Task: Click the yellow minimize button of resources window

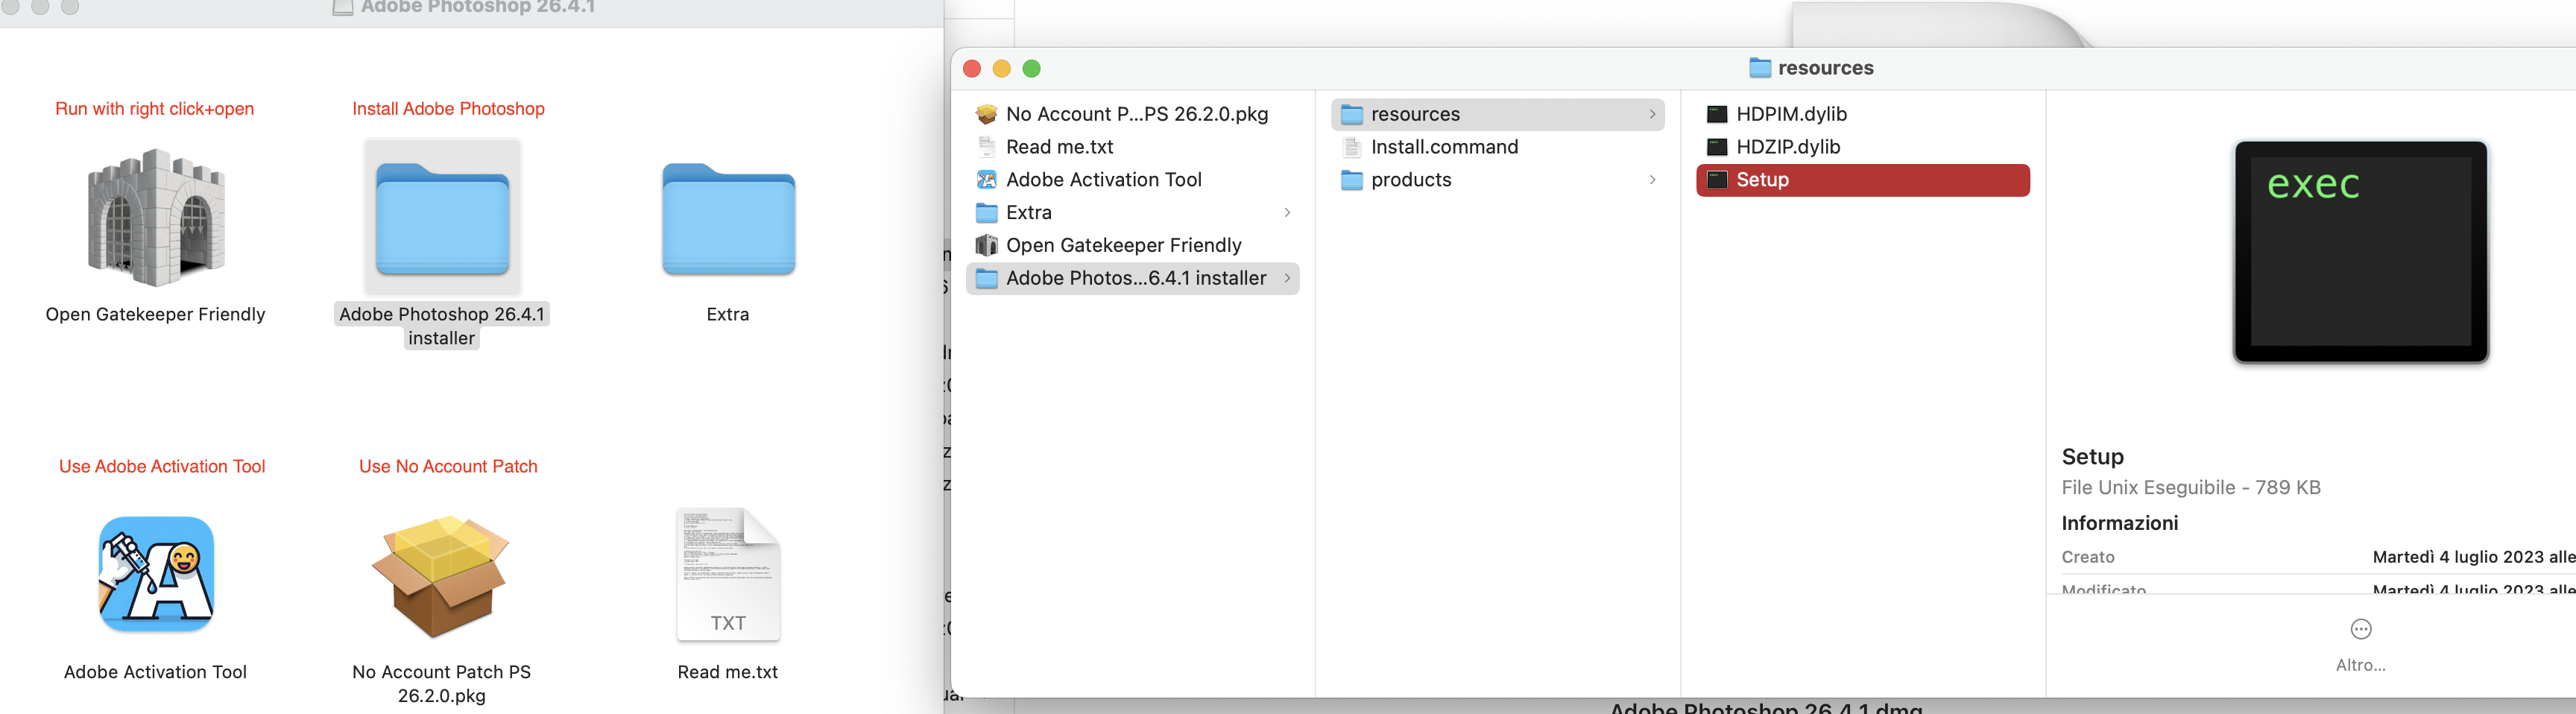Action: click(x=1002, y=68)
